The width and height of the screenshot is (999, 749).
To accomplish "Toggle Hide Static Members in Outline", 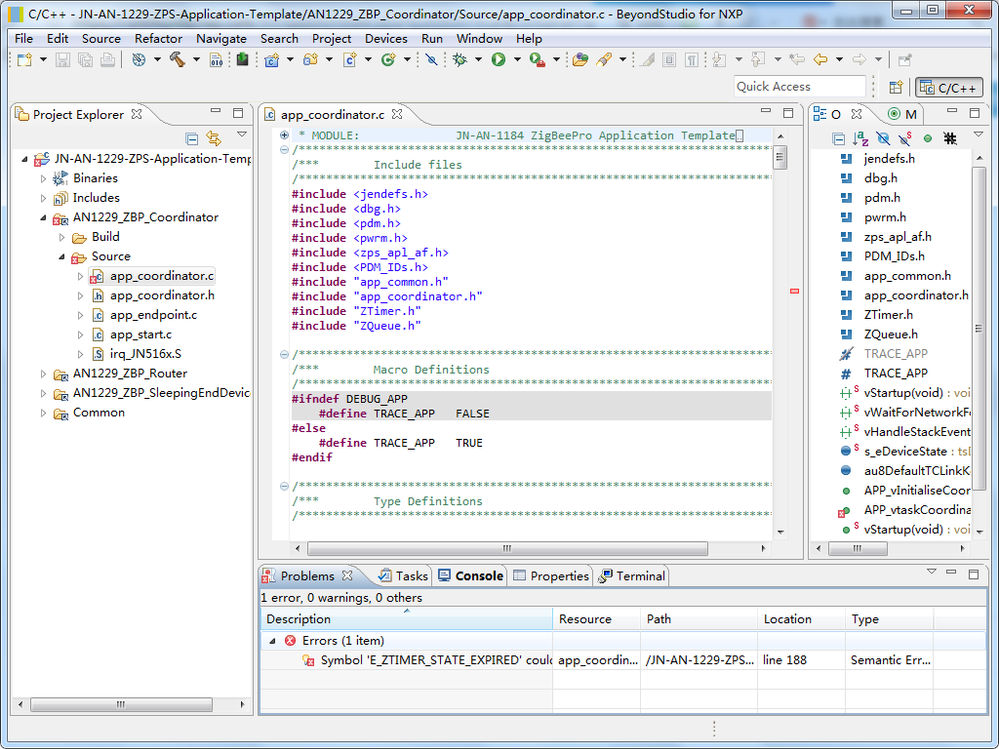I will (905, 138).
